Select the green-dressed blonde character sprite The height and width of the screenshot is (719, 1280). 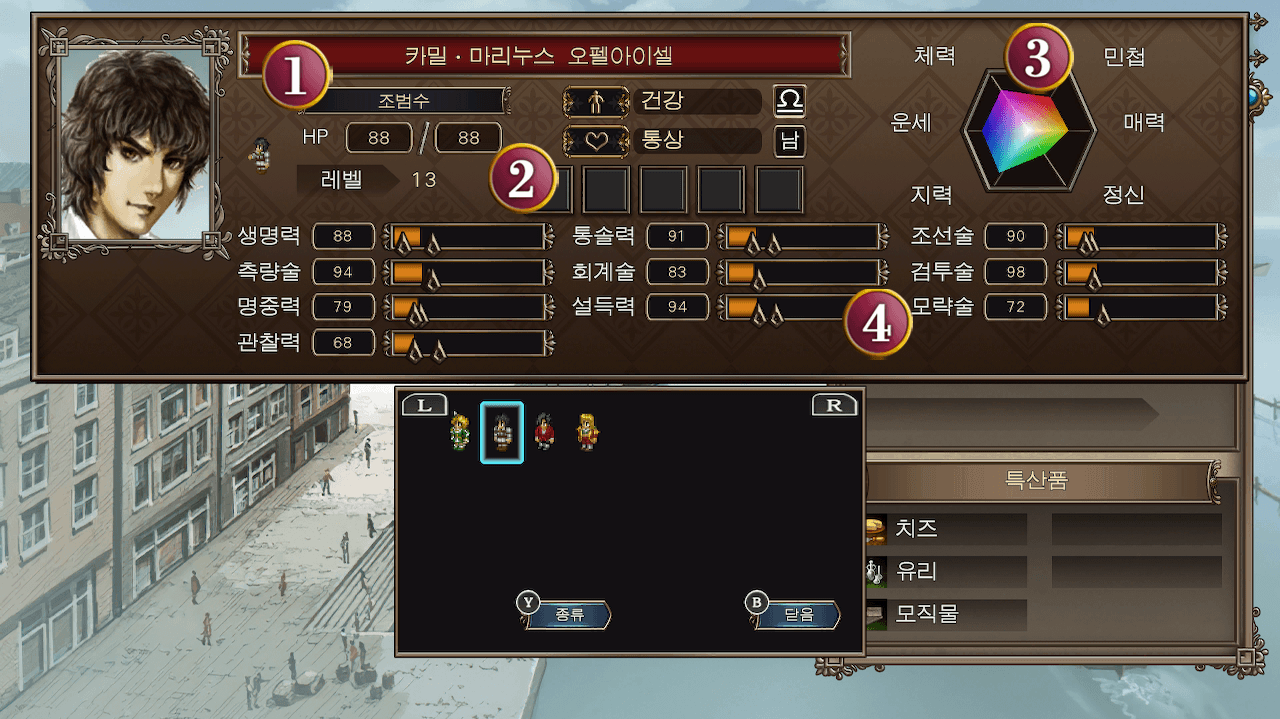[x=460, y=432]
